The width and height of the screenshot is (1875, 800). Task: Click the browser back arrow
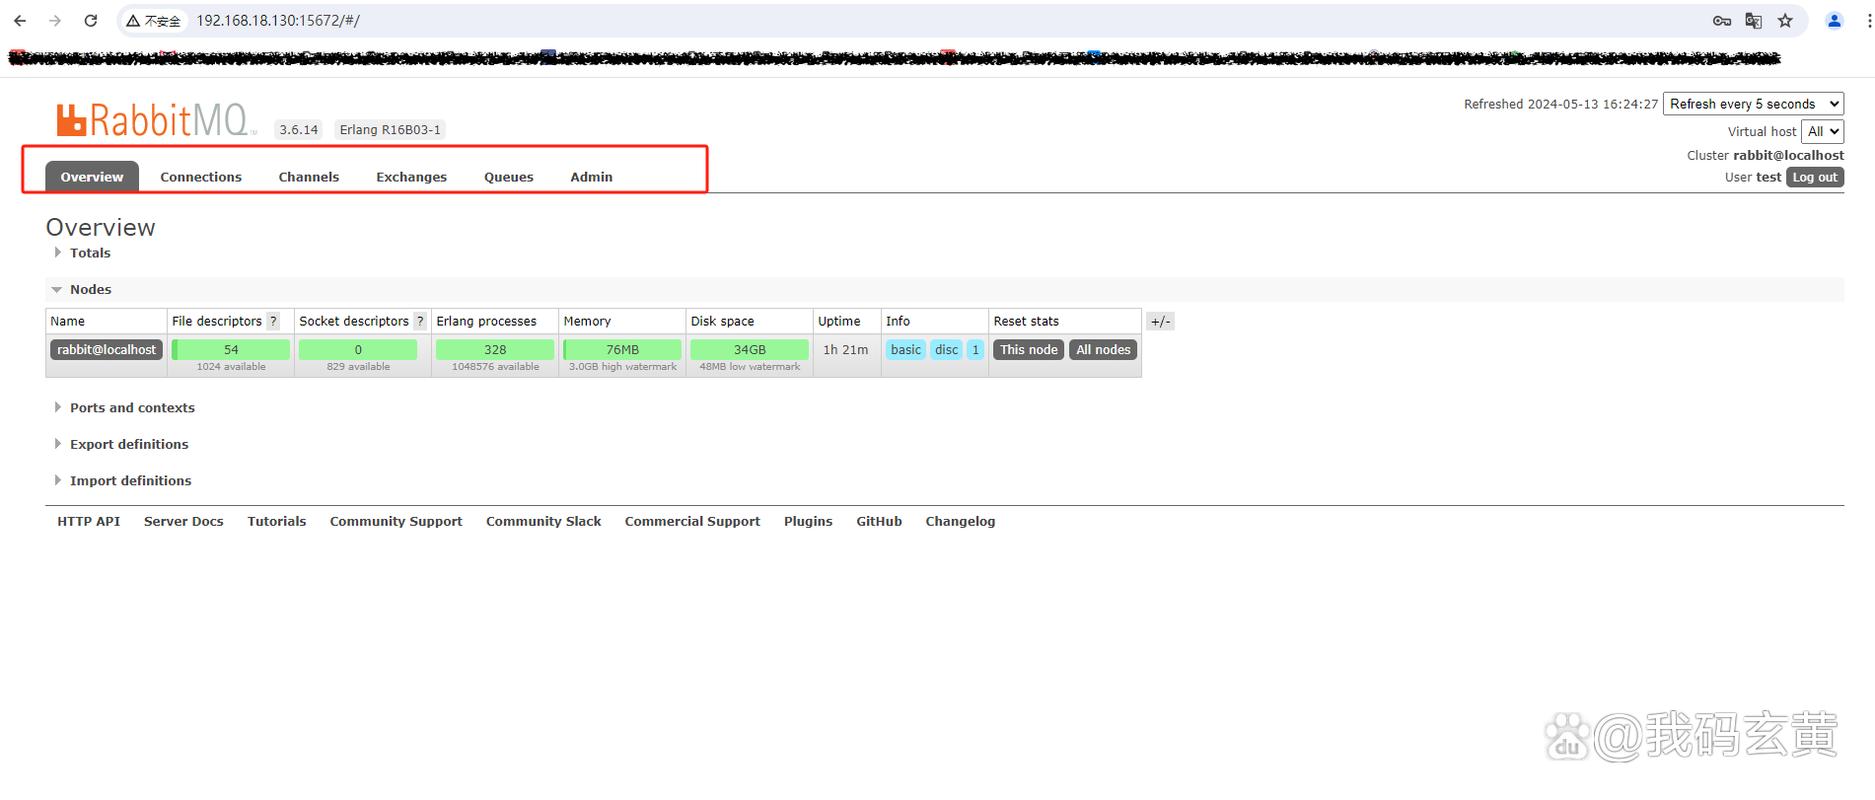[20, 21]
